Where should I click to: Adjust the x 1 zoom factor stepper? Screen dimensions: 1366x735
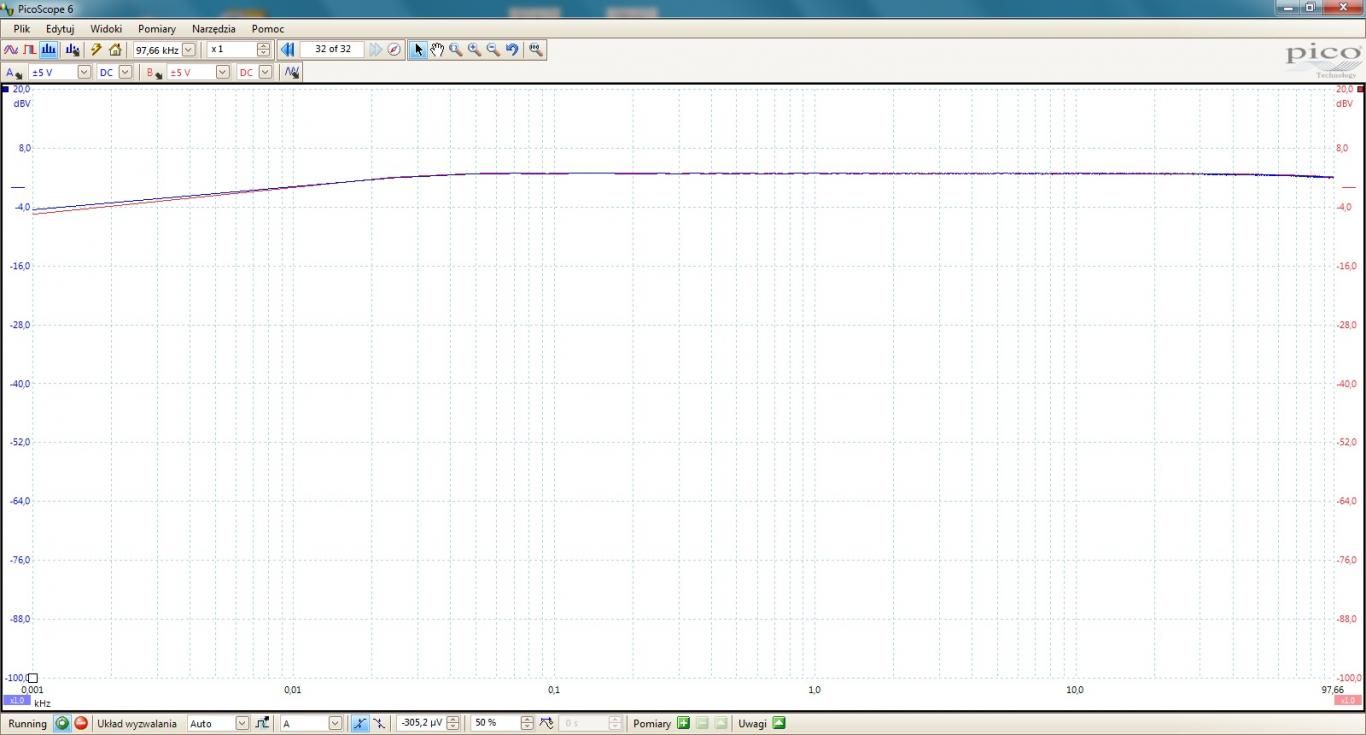[x=264, y=49]
